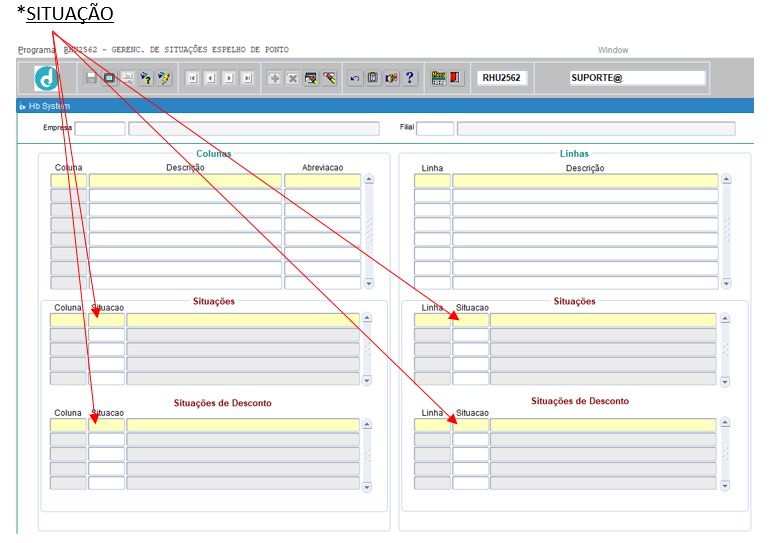
Task: Click the 'Linhas' panel heading
Action: 574,153
